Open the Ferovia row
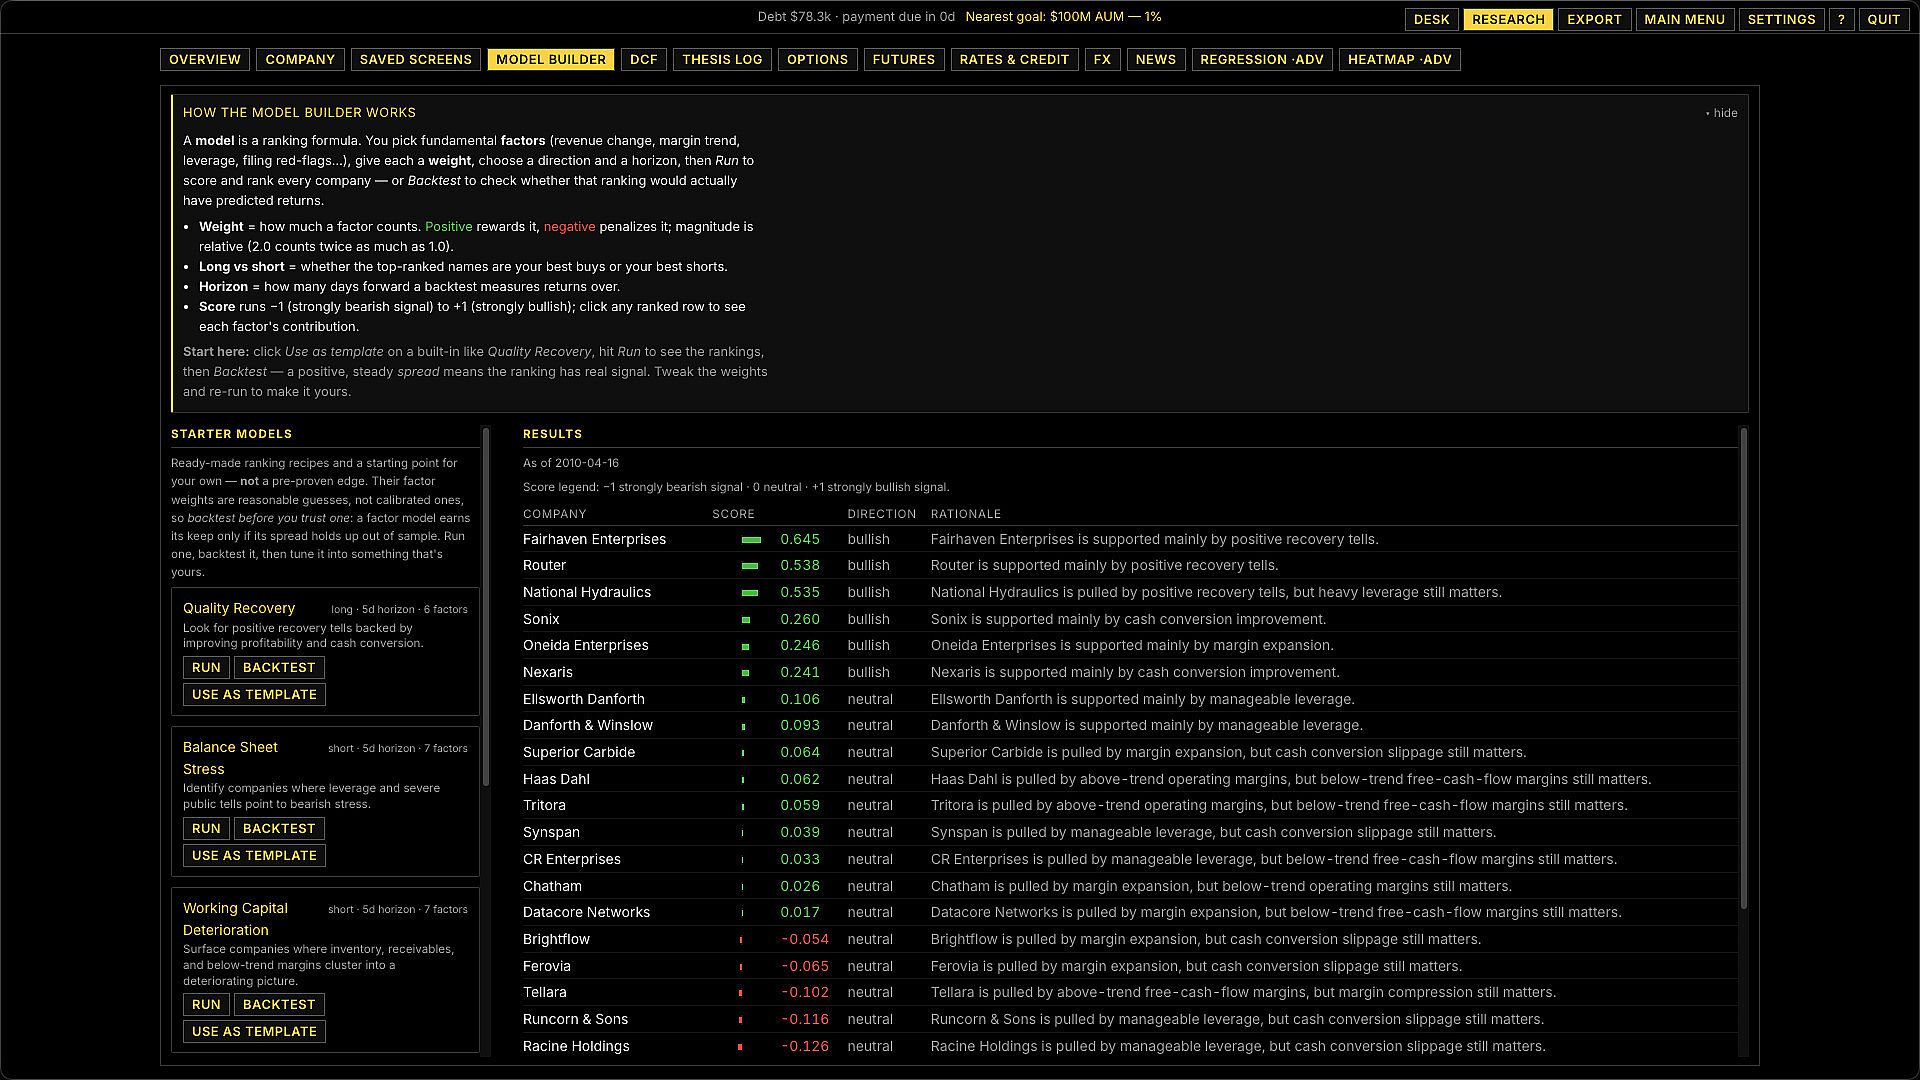1920x1080 pixels. tap(1130, 966)
